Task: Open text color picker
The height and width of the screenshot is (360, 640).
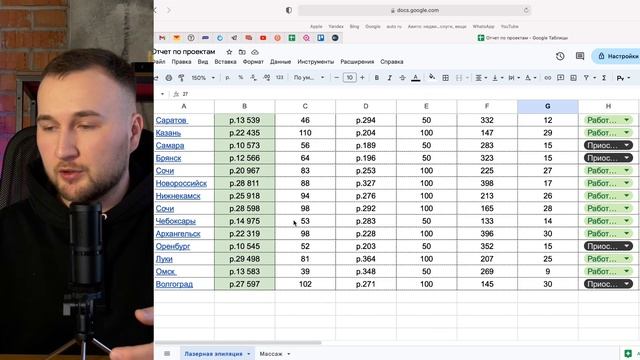Action: click(416, 78)
